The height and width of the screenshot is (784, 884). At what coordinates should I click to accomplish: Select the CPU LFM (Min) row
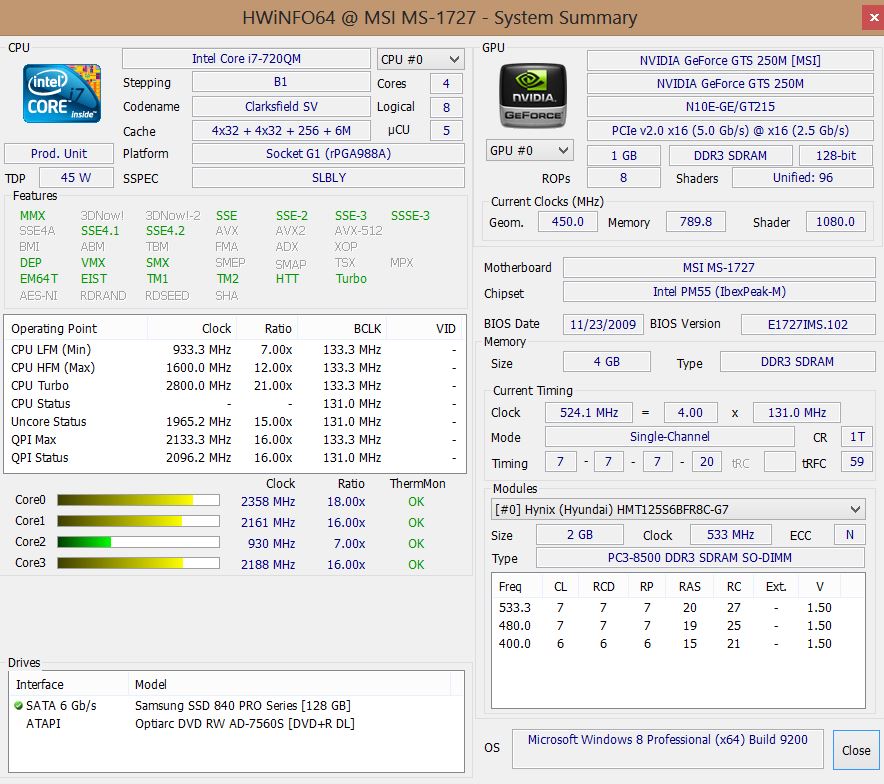235,349
